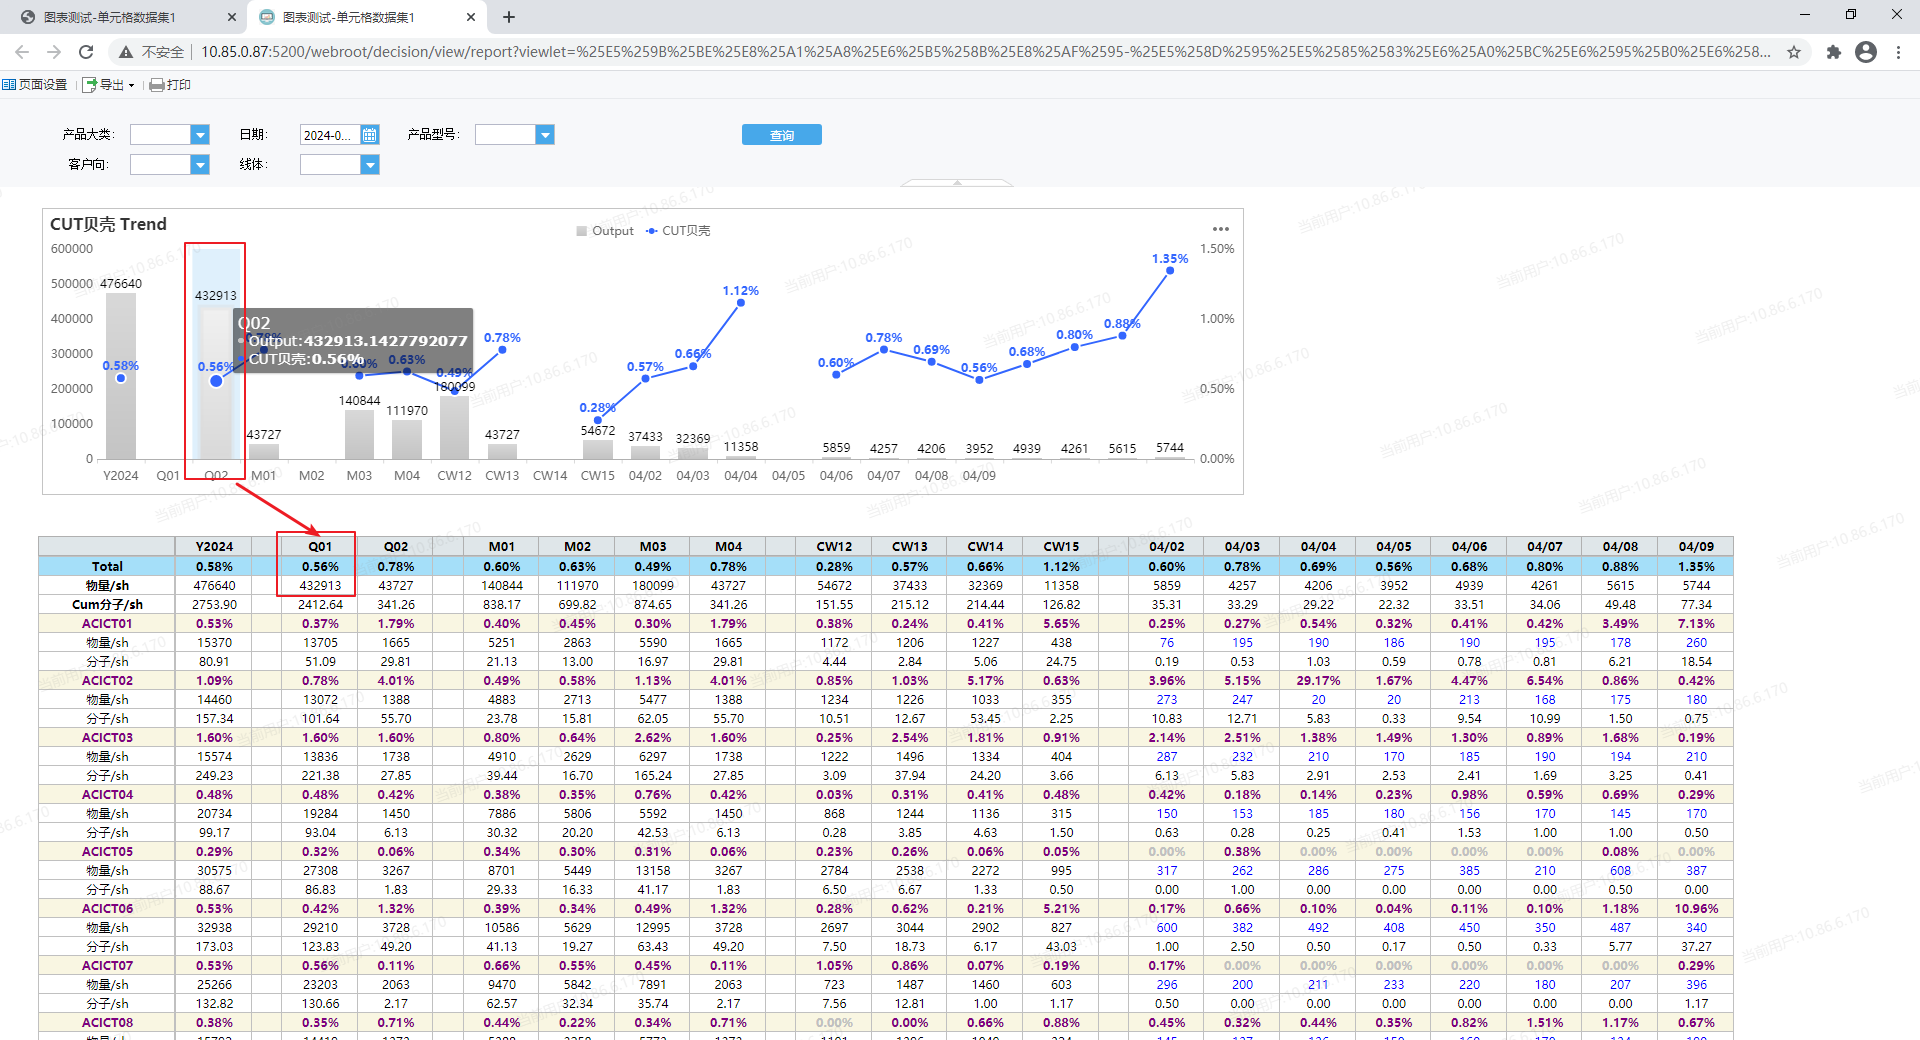Collapse parameter panel with up arrow
This screenshot has width=1920, height=1040.
[x=957, y=183]
